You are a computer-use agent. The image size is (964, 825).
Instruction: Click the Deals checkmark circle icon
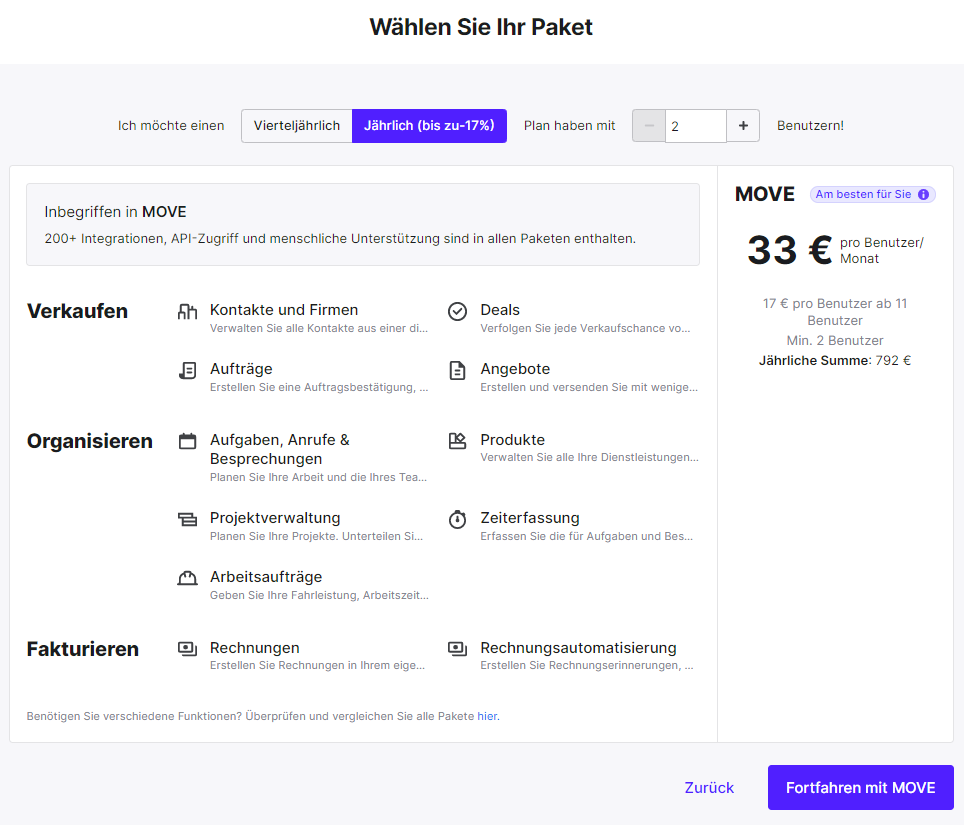point(457,312)
